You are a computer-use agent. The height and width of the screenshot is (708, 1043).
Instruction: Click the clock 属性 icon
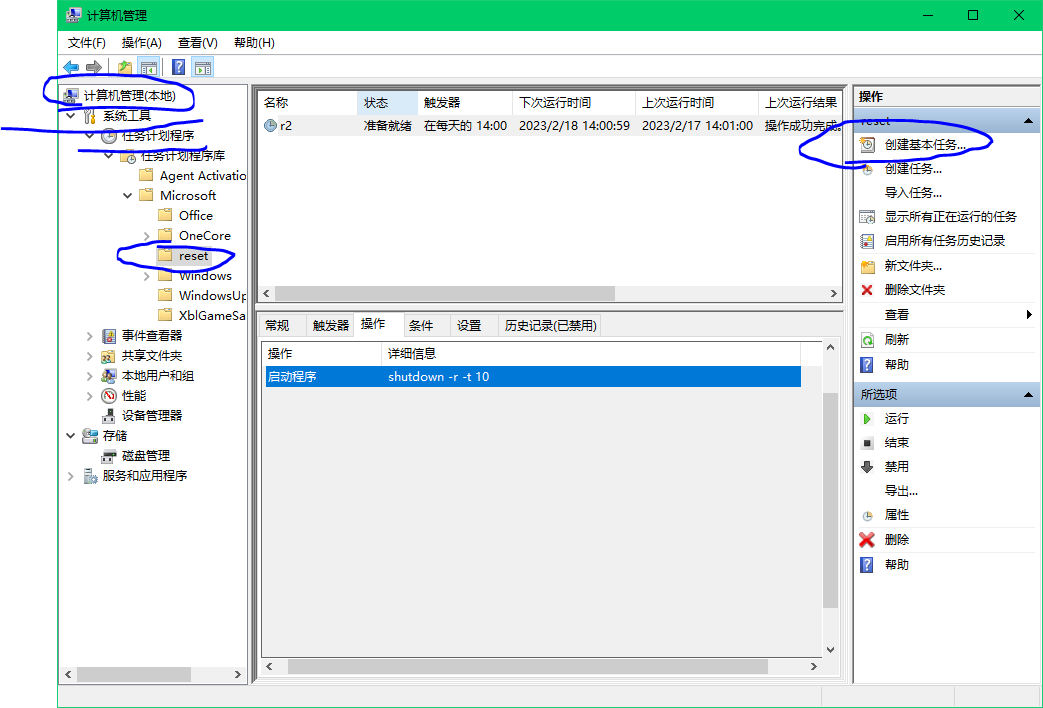click(x=867, y=516)
